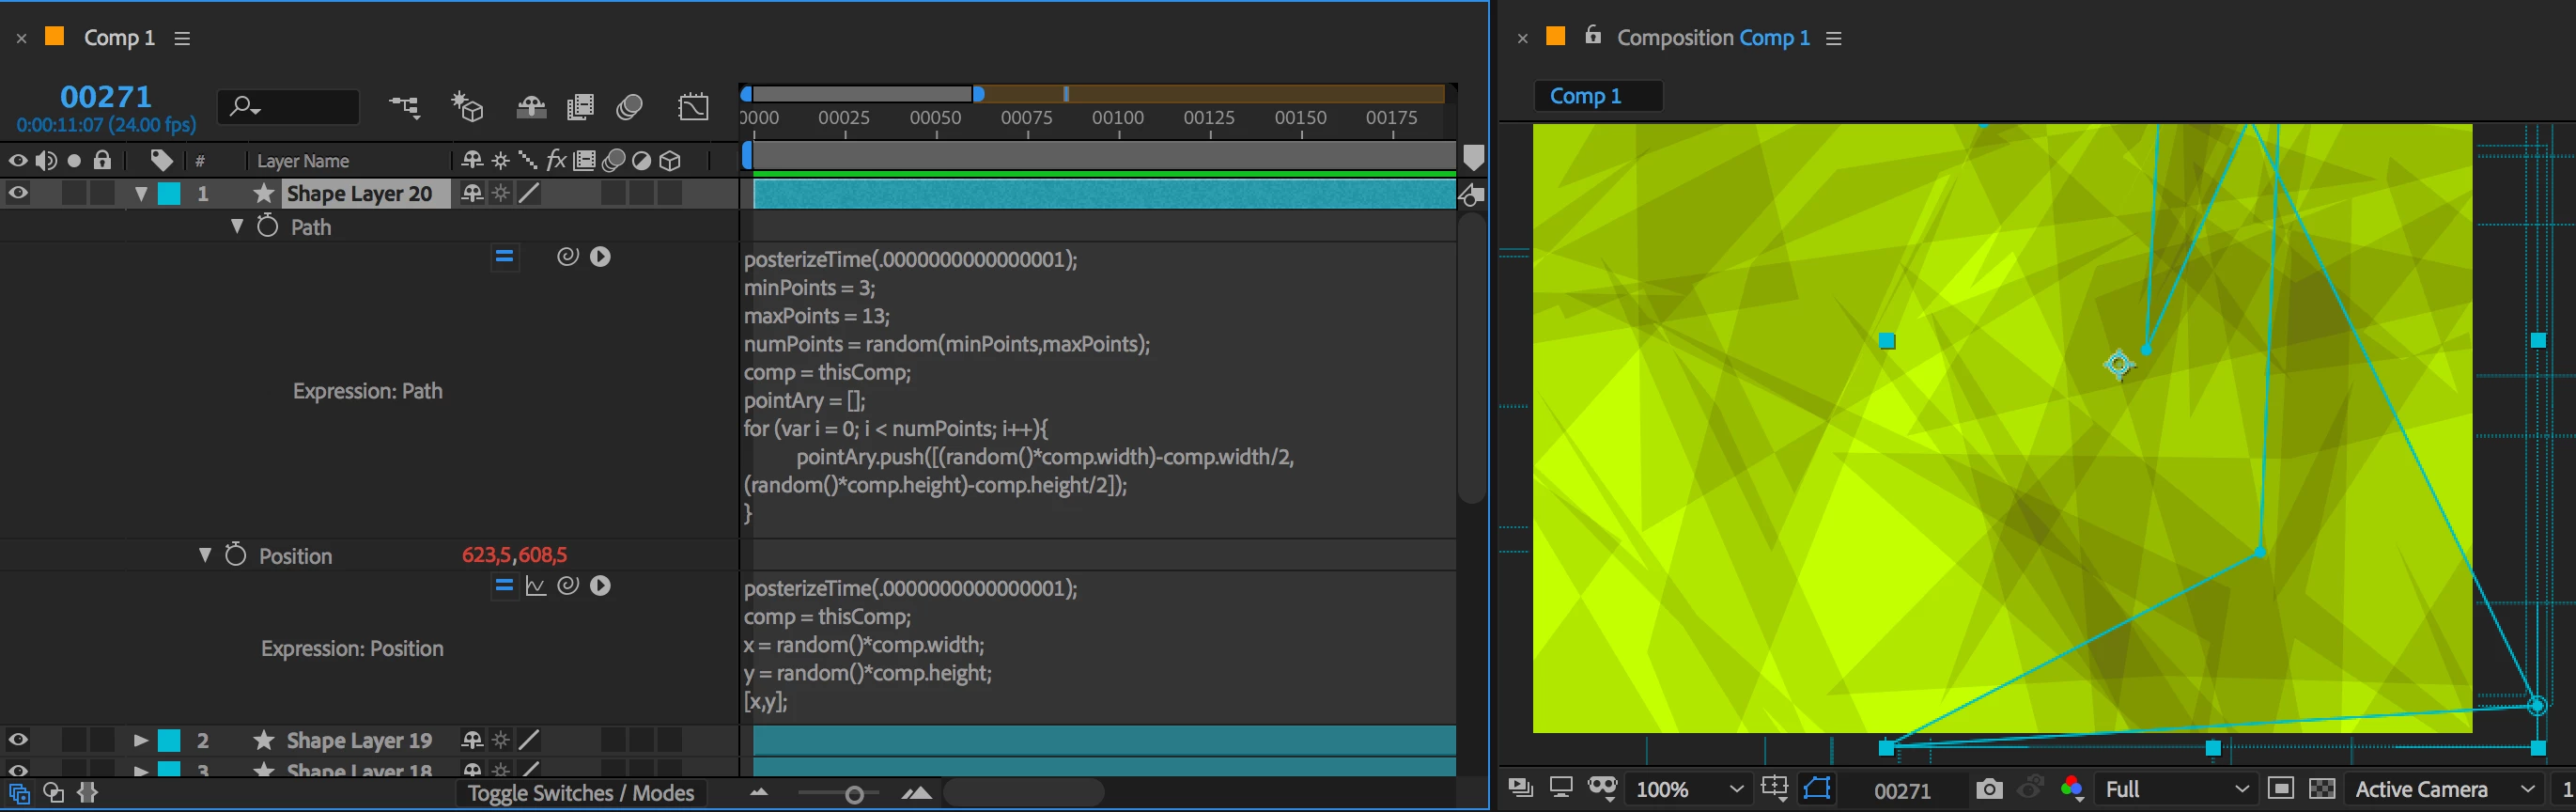Click the timeline current time 00271
Image resolution: width=2576 pixels, height=812 pixels.
coord(106,97)
